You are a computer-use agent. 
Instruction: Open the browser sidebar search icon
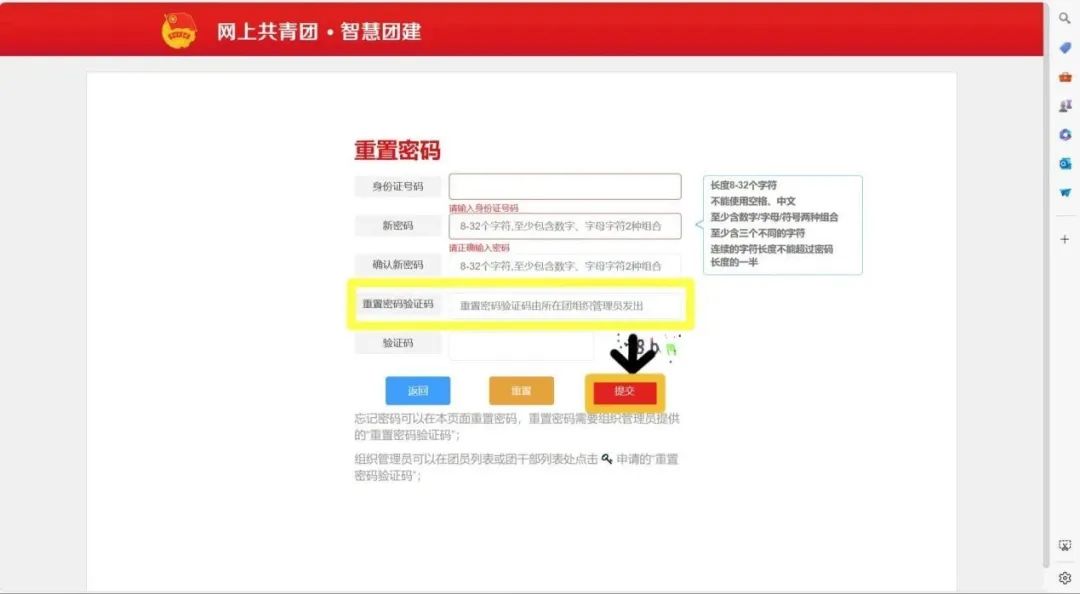point(1065,19)
